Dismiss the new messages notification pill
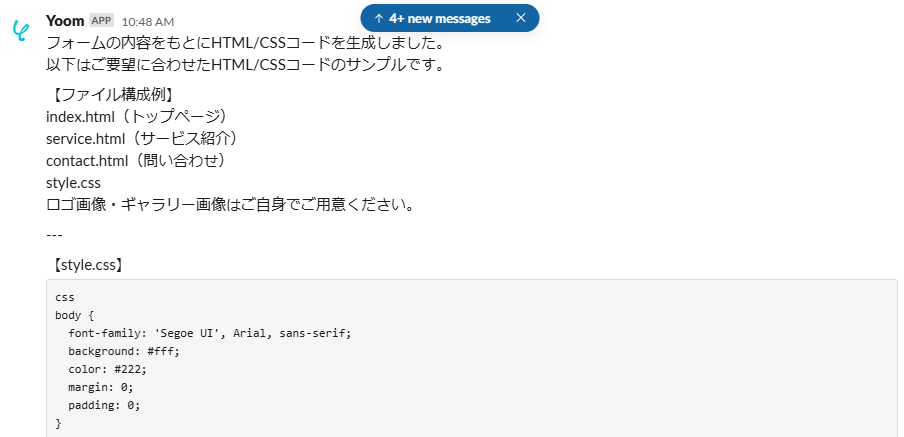The width and height of the screenshot is (904, 437). (x=520, y=18)
